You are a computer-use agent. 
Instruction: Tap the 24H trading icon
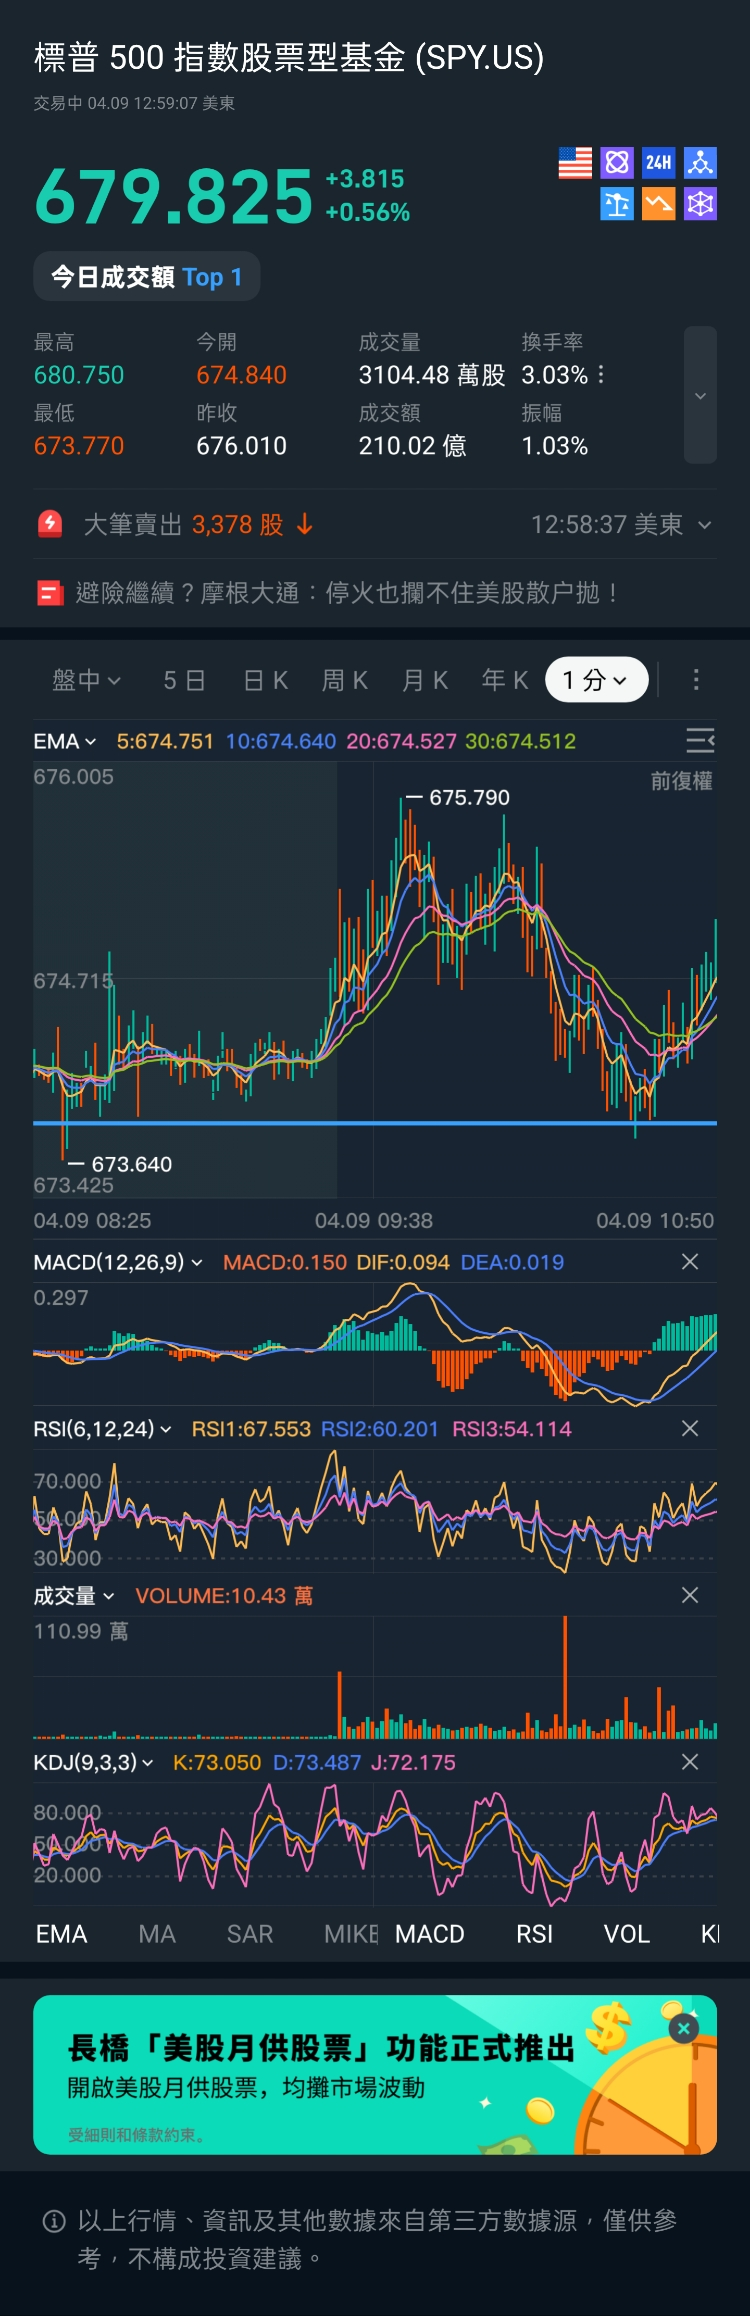pyautogui.click(x=658, y=163)
